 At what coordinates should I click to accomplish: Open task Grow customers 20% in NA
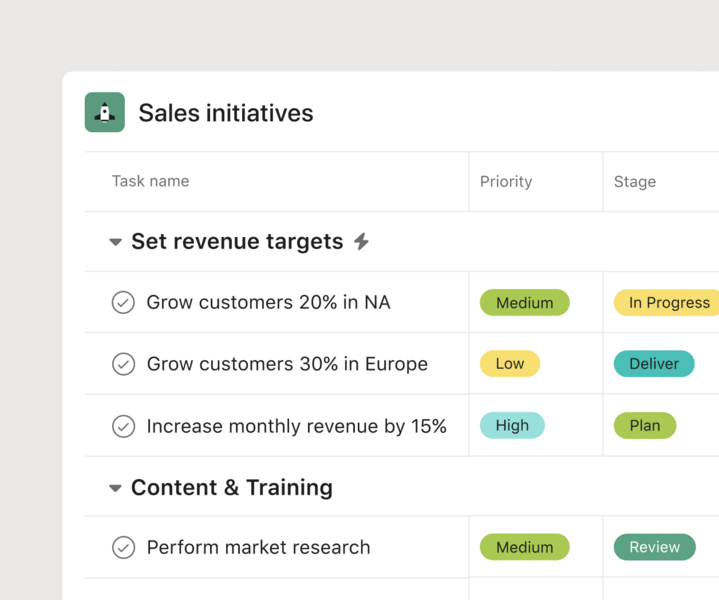tap(268, 302)
